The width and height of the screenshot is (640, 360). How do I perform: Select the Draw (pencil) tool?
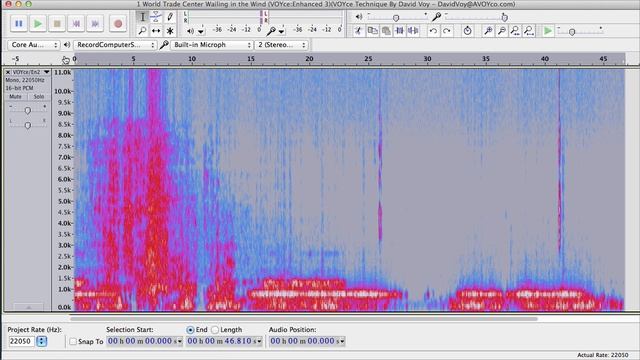(170, 17)
